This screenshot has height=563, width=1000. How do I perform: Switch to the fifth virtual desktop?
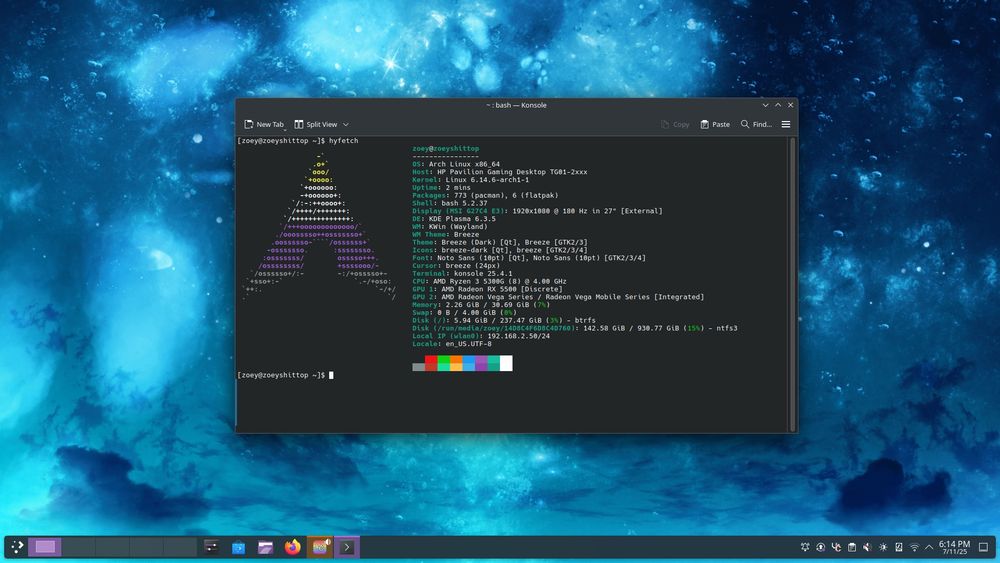coord(180,546)
